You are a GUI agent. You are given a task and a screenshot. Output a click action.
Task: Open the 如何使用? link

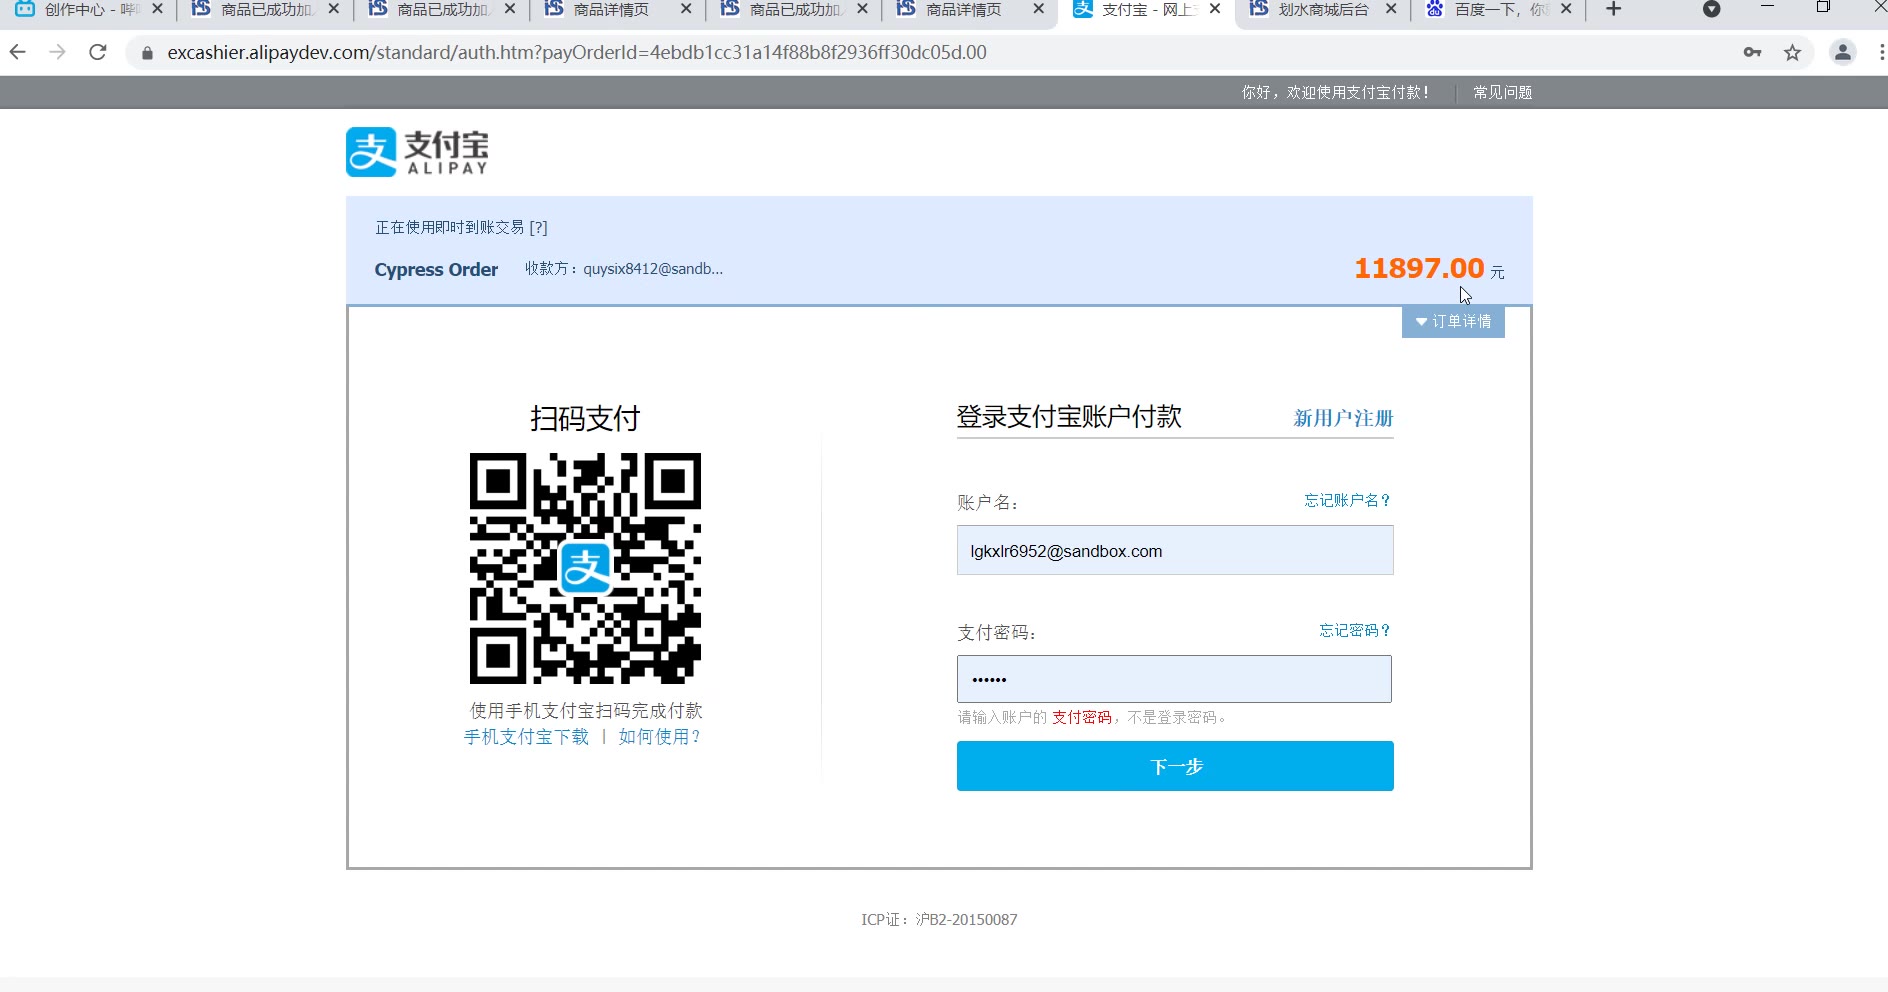pyautogui.click(x=660, y=737)
